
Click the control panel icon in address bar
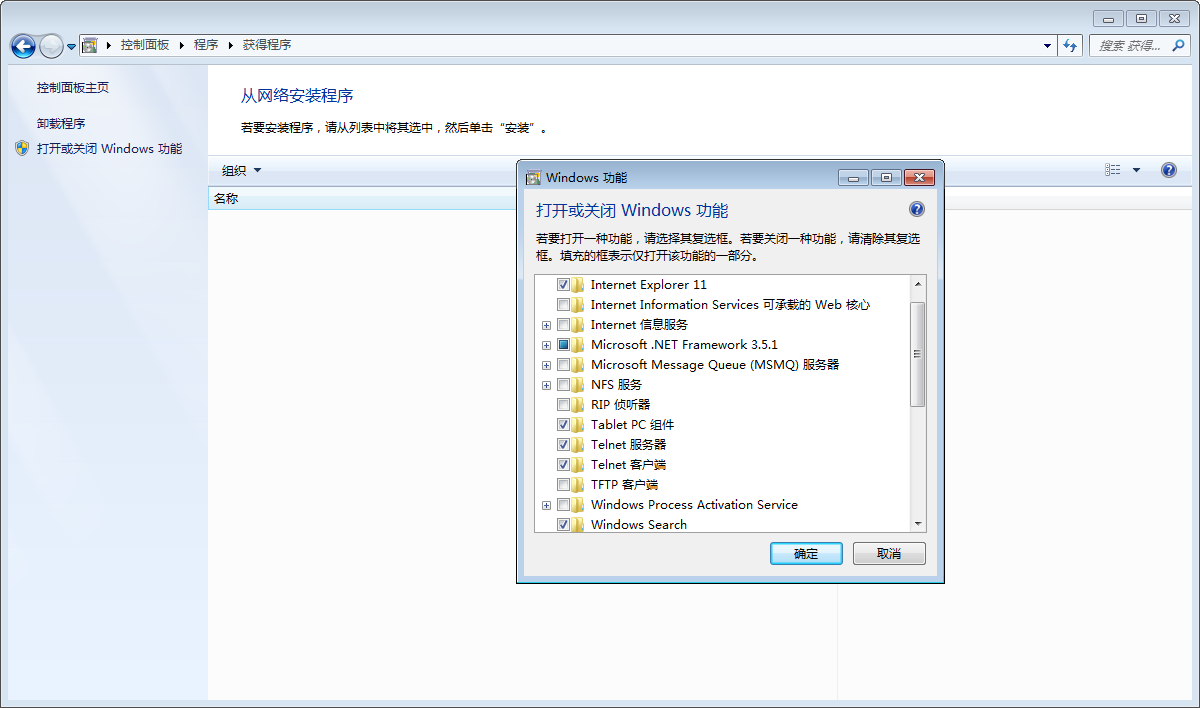[90, 45]
